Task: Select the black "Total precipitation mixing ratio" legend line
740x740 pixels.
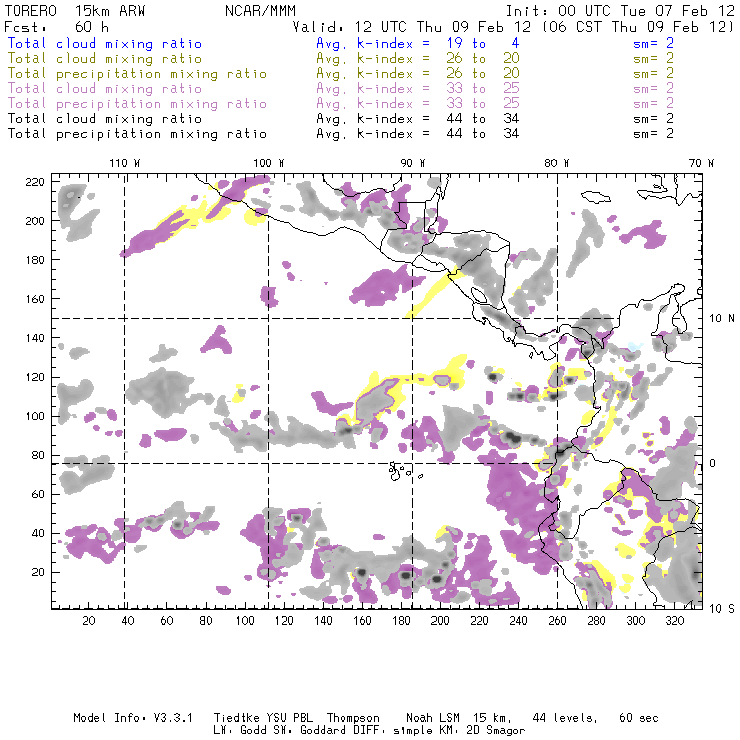Action: click(x=137, y=134)
